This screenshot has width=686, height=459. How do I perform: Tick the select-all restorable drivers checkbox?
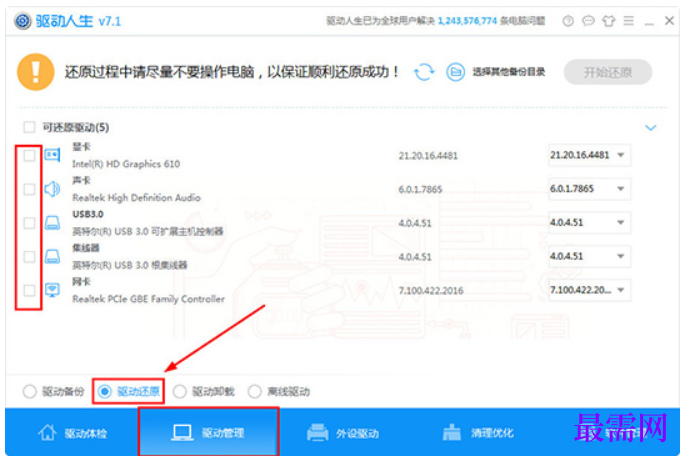(x=29, y=127)
